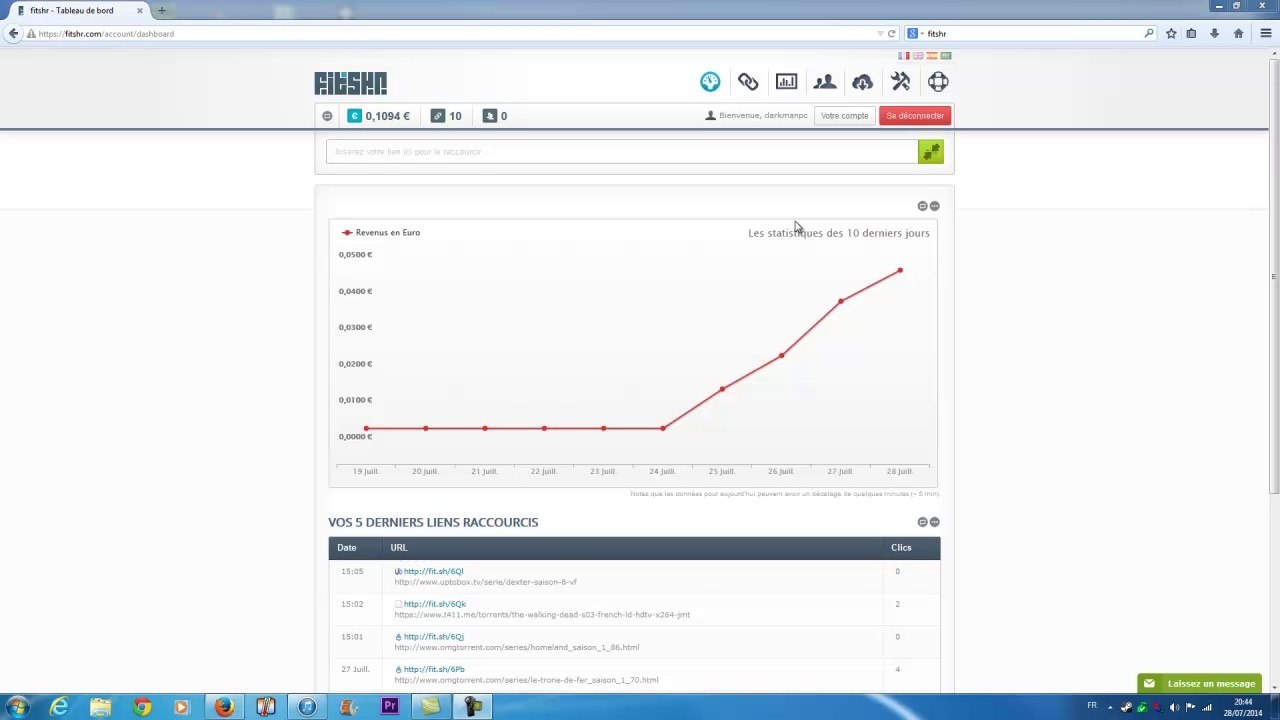
Task: Select the fitshr Tableau de bord tab
Action: coord(78,10)
